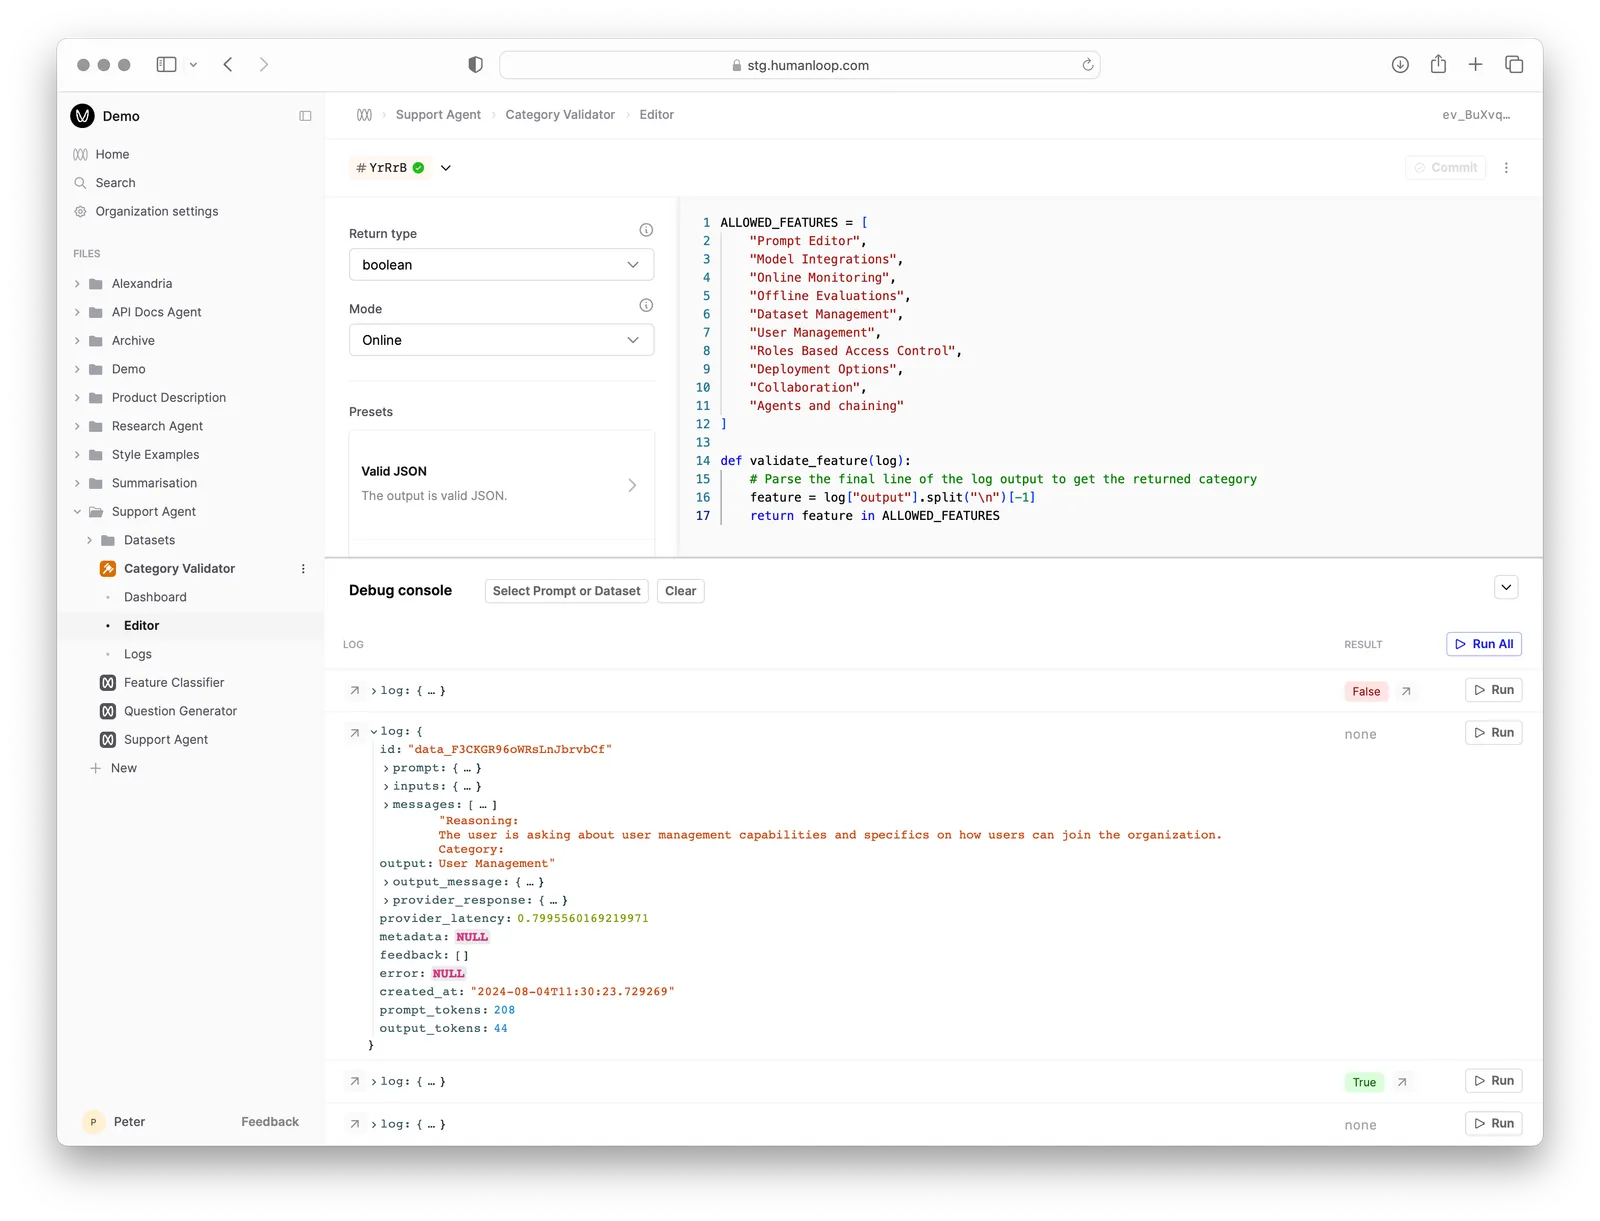Open the Question Generator prompt file

coord(180,711)
